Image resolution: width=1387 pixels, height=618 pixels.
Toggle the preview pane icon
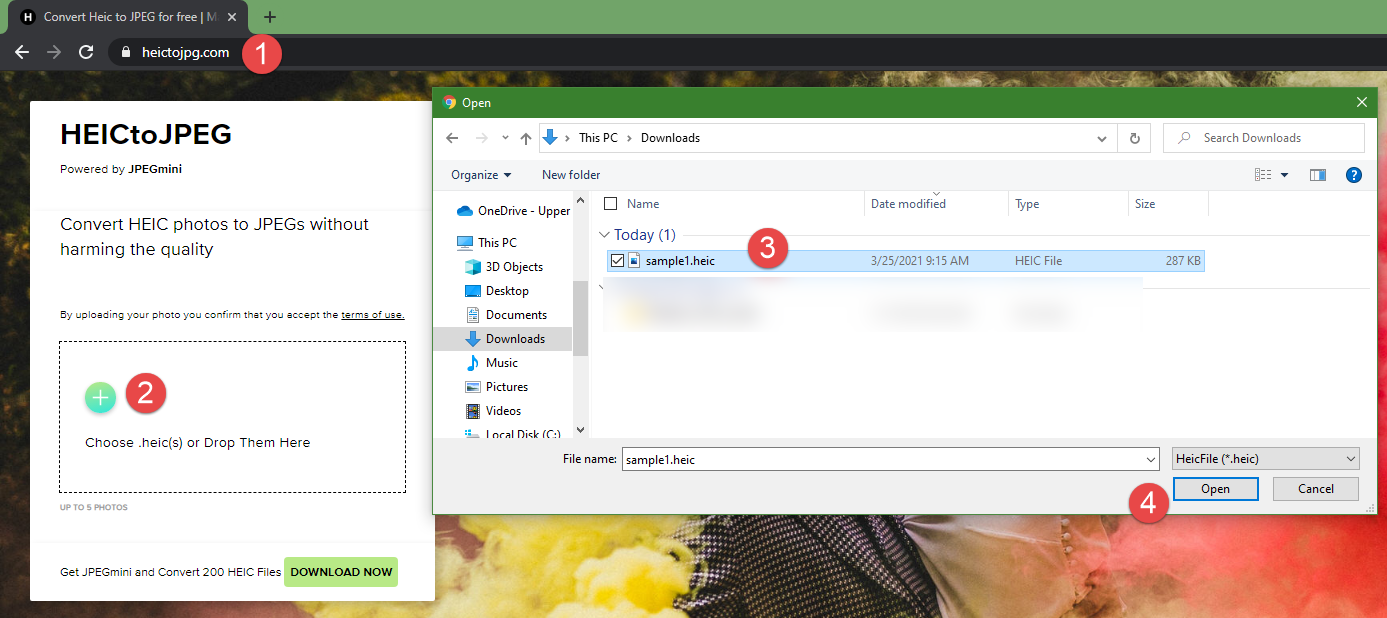[1318, 175]
